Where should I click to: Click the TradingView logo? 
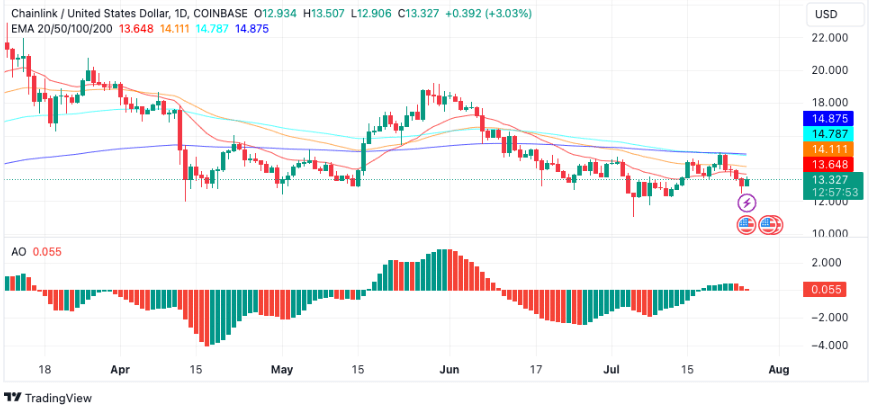47,397
